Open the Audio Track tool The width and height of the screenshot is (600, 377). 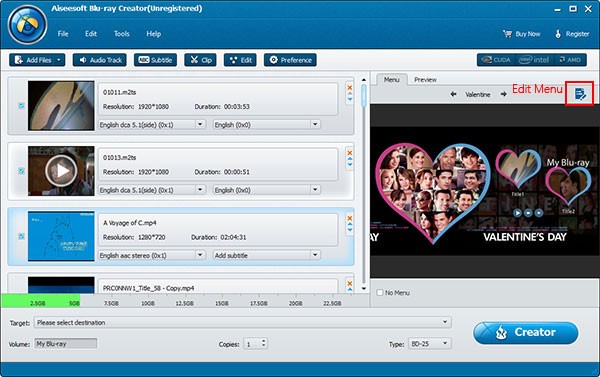pos(99,60)
